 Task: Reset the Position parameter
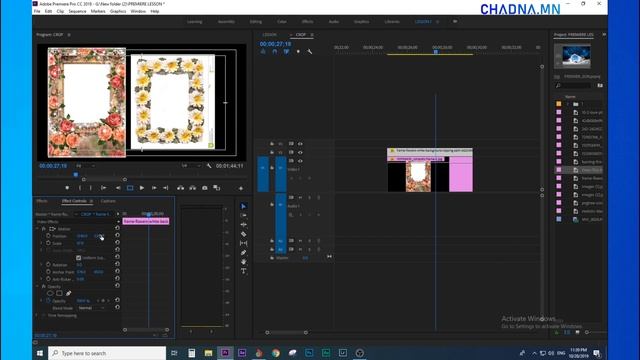tap(118, 236)
